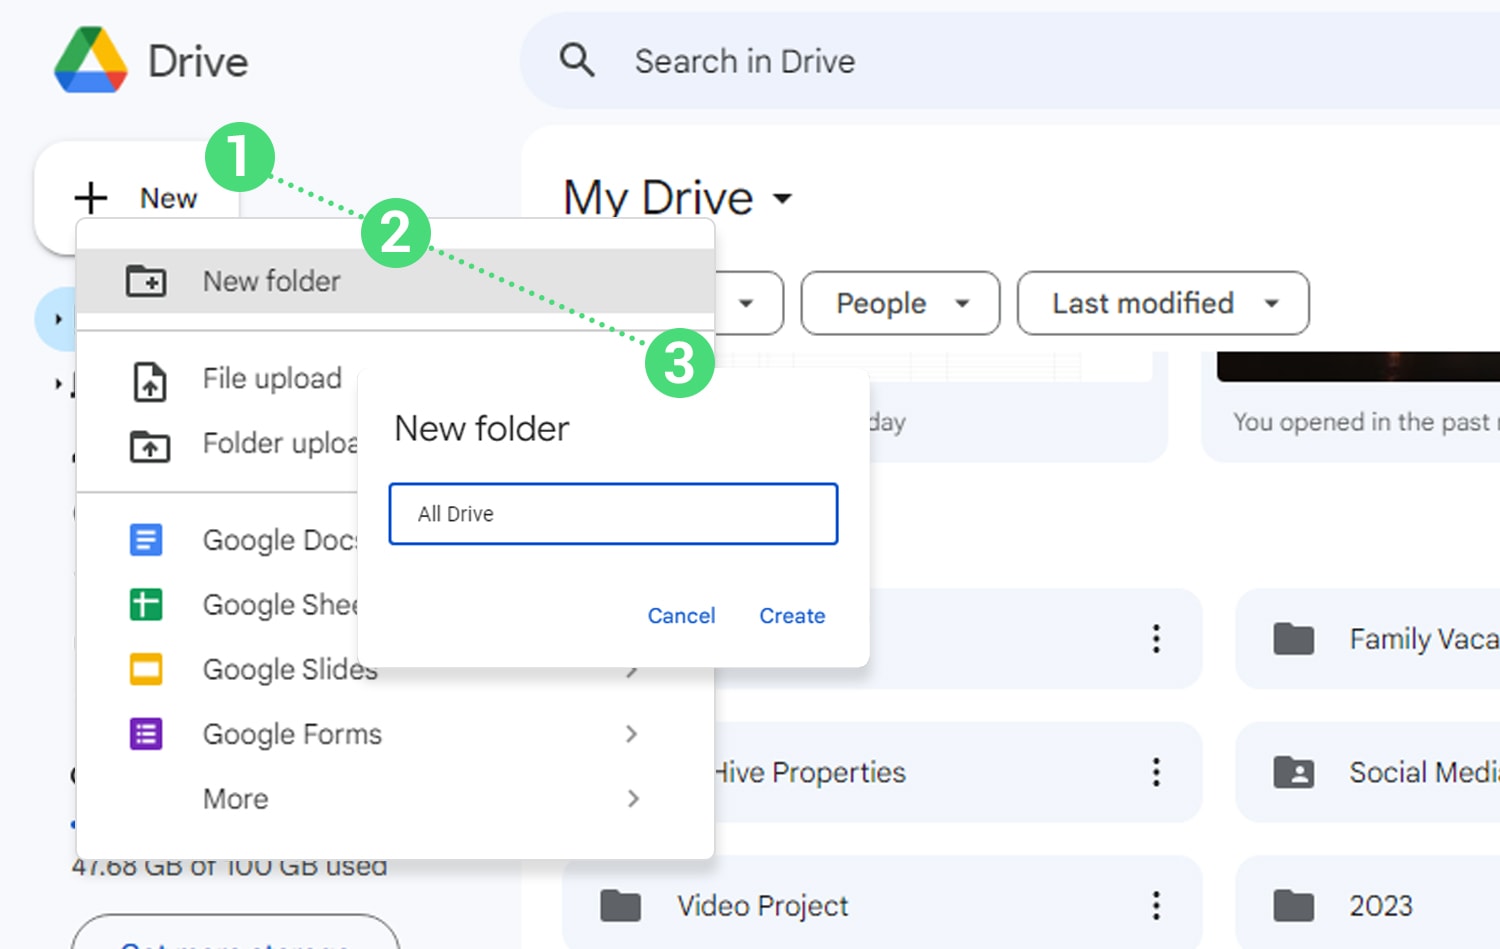The height and width of the screenshot is (949, 1500).
Task: Expand the My Drive dropdown arrow
Action: [783, 198]
